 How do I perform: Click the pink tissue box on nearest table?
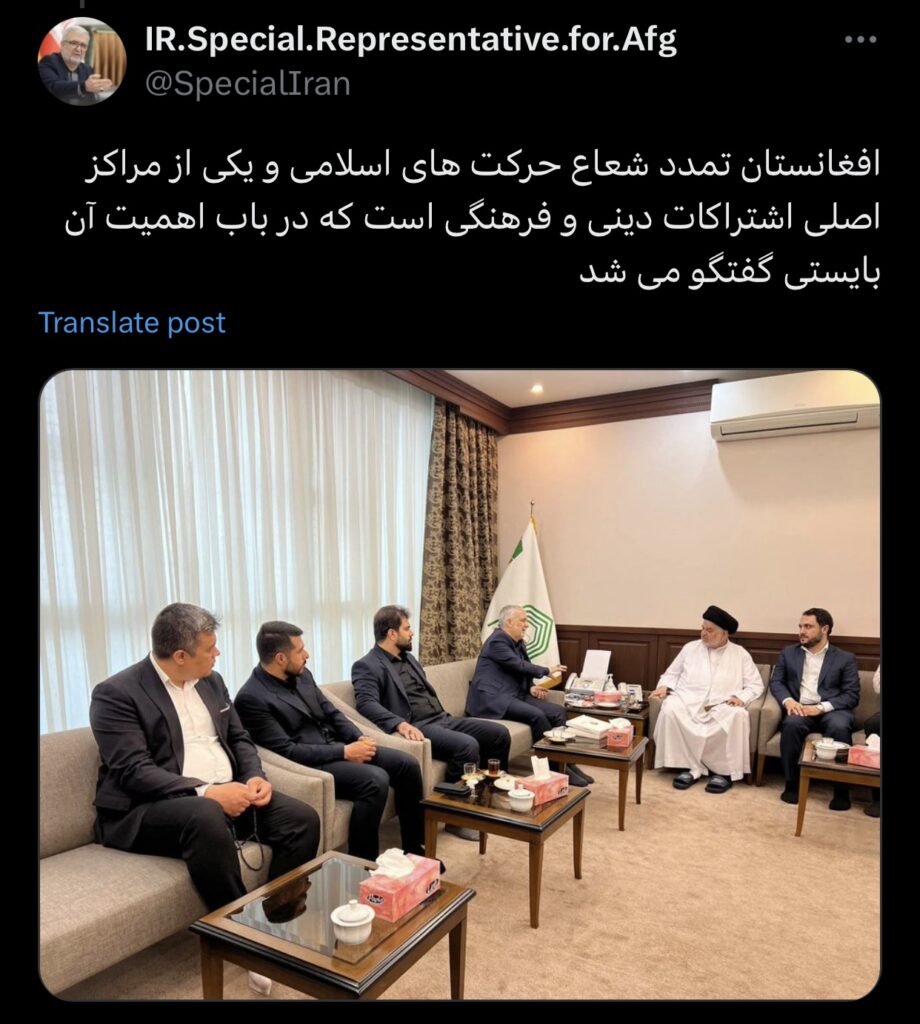coord(400,888)
